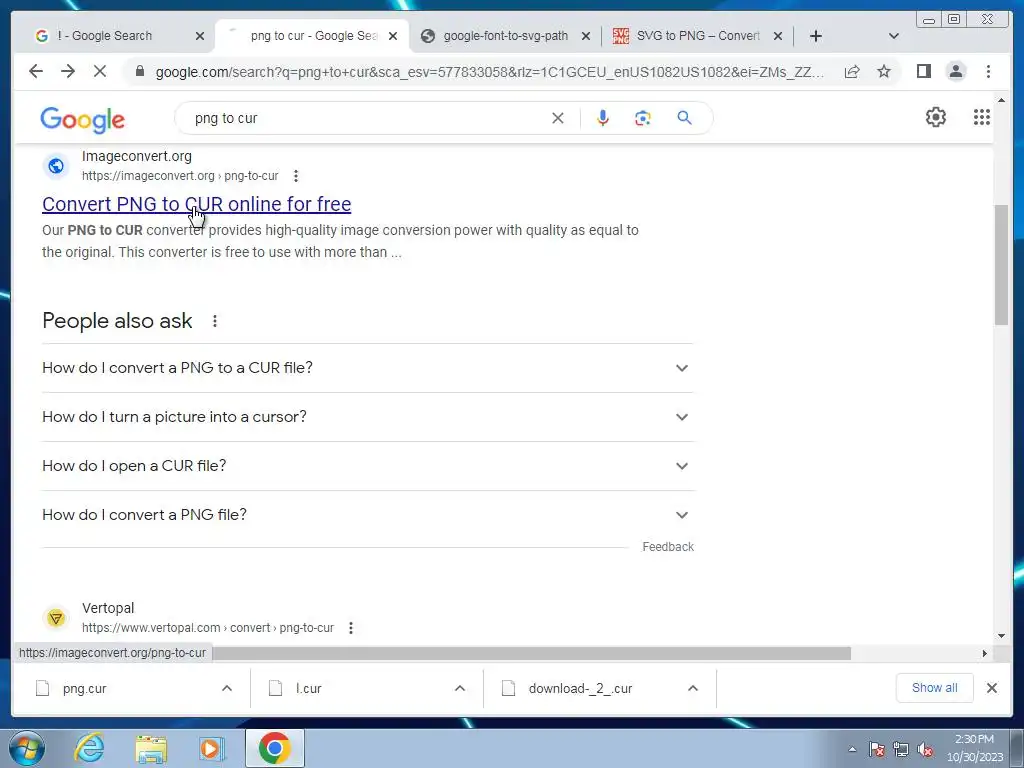Screen dimensions: 1024x768
Task: Click the Google logo
Action: click(x=82, y=120)
